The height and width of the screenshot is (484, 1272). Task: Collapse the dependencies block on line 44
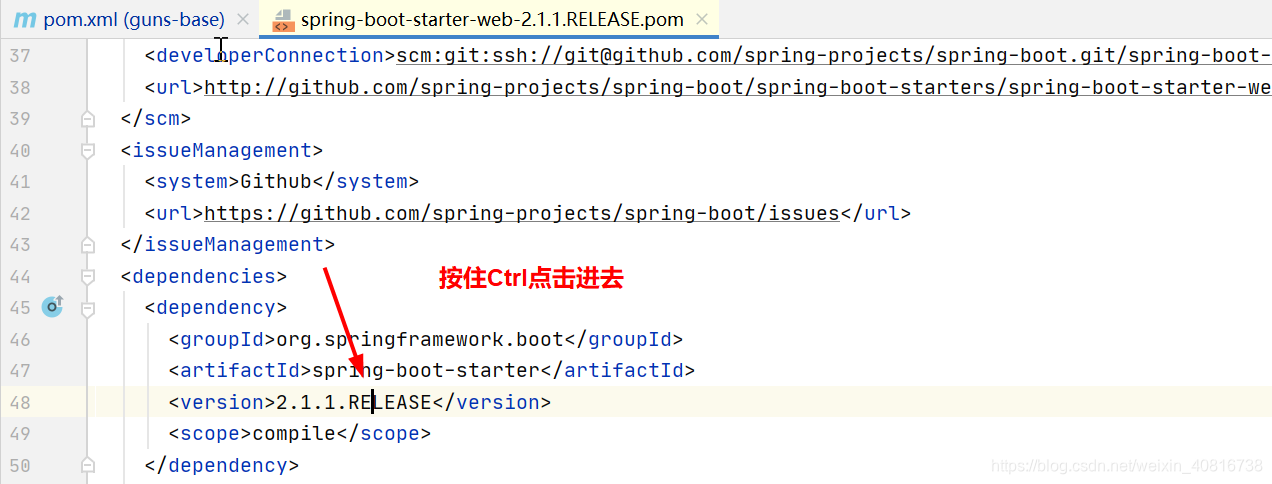tap(87, 276)
